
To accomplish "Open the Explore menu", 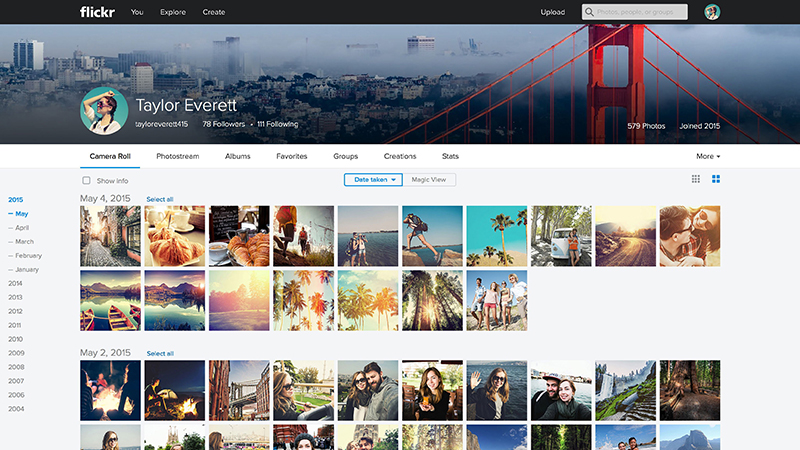I will [173, 12].
